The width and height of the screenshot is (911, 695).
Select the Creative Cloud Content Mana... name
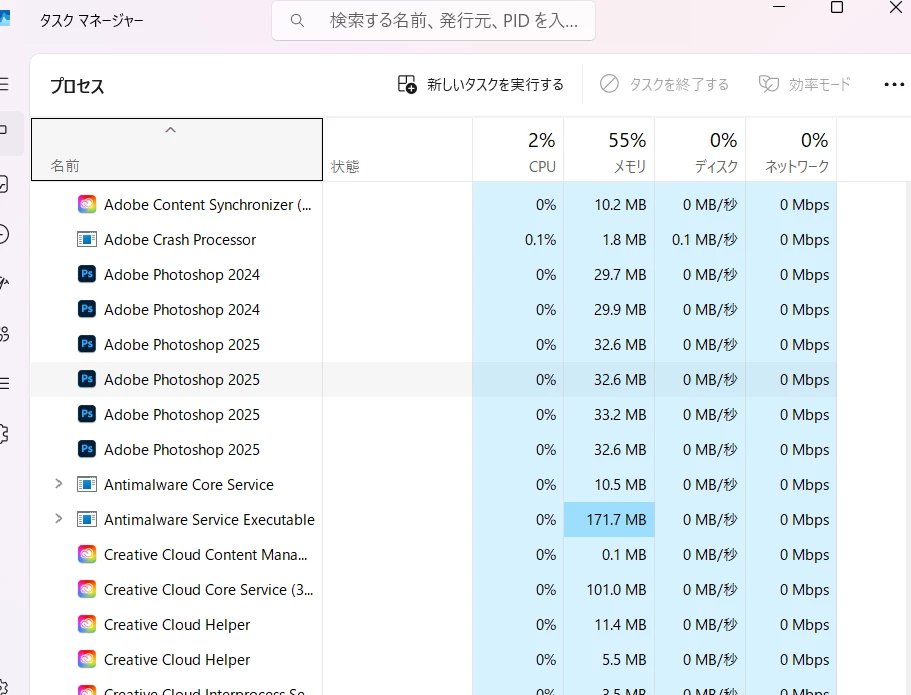click(x=205, y=554)
